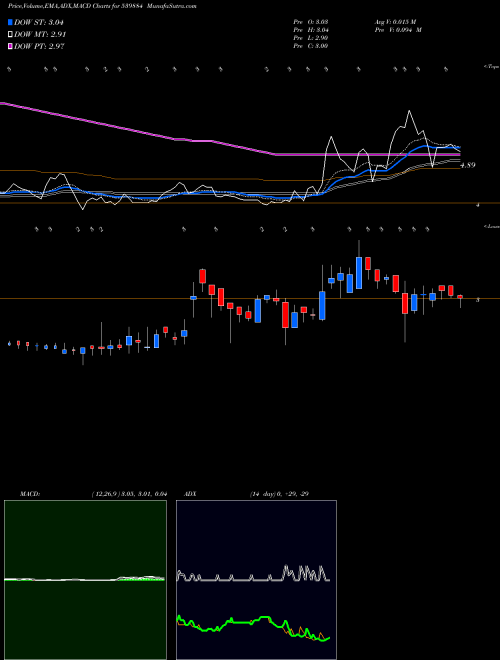Viewport: 500px width, 660px height.
Task: Click the '4.89' level label
Action: coord(468,165)
